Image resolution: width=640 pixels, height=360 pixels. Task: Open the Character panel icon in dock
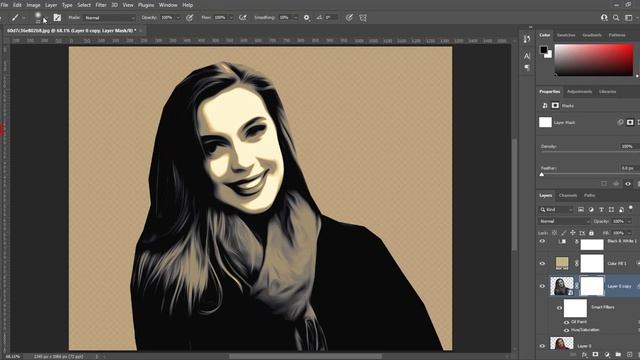527,56
